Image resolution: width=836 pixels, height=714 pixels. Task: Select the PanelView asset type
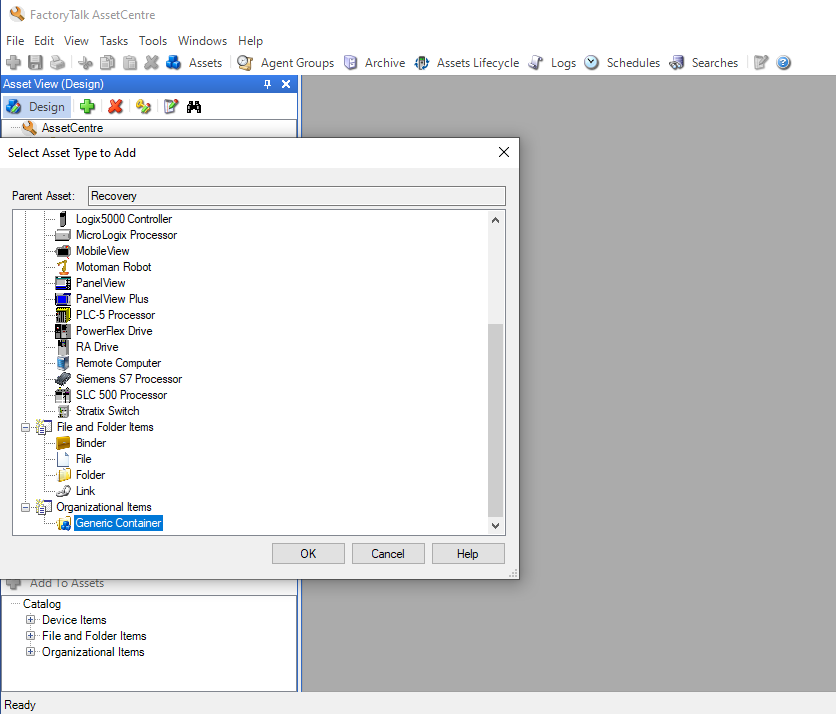pos(100,283)
